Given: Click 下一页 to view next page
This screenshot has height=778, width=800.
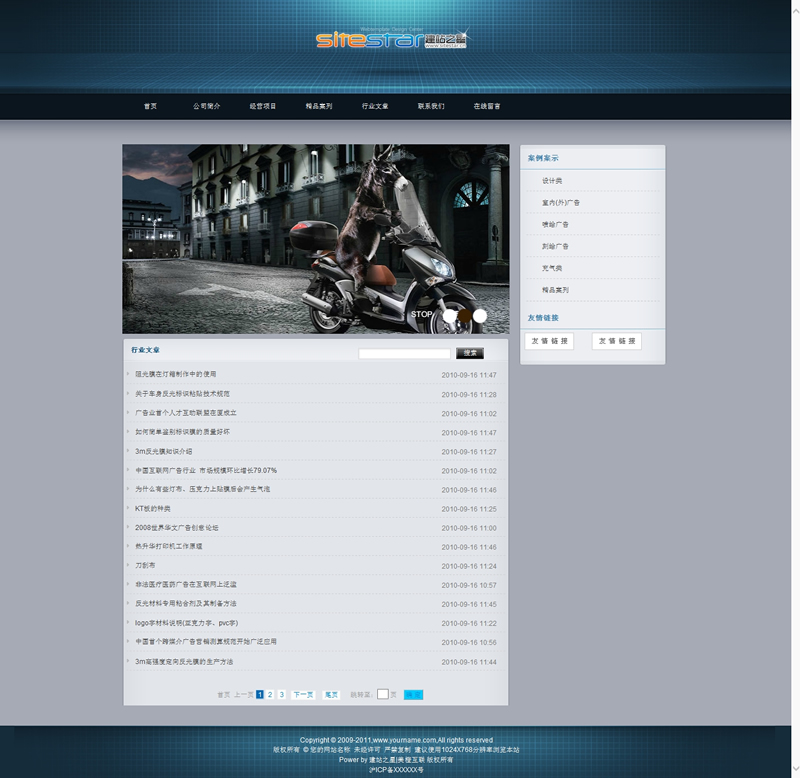Looking at the screenshot, I should (x=303, y=694).
